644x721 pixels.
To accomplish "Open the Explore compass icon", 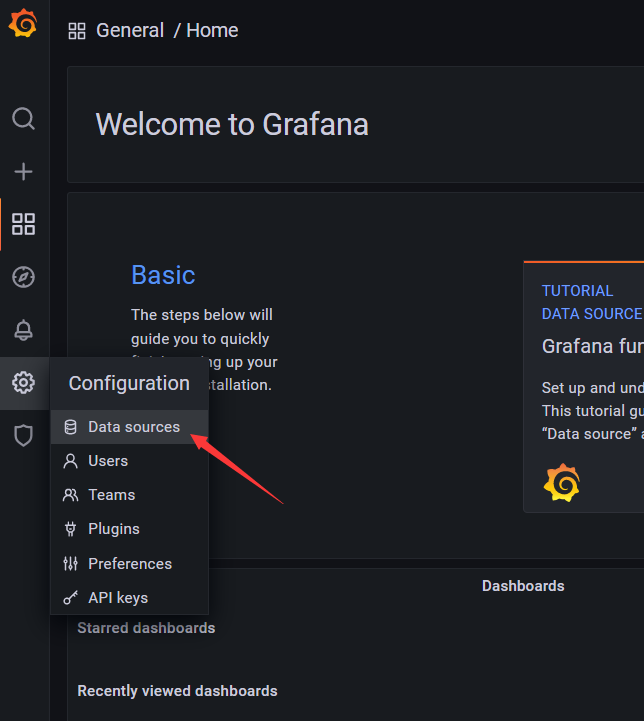I will pos(23,277).
